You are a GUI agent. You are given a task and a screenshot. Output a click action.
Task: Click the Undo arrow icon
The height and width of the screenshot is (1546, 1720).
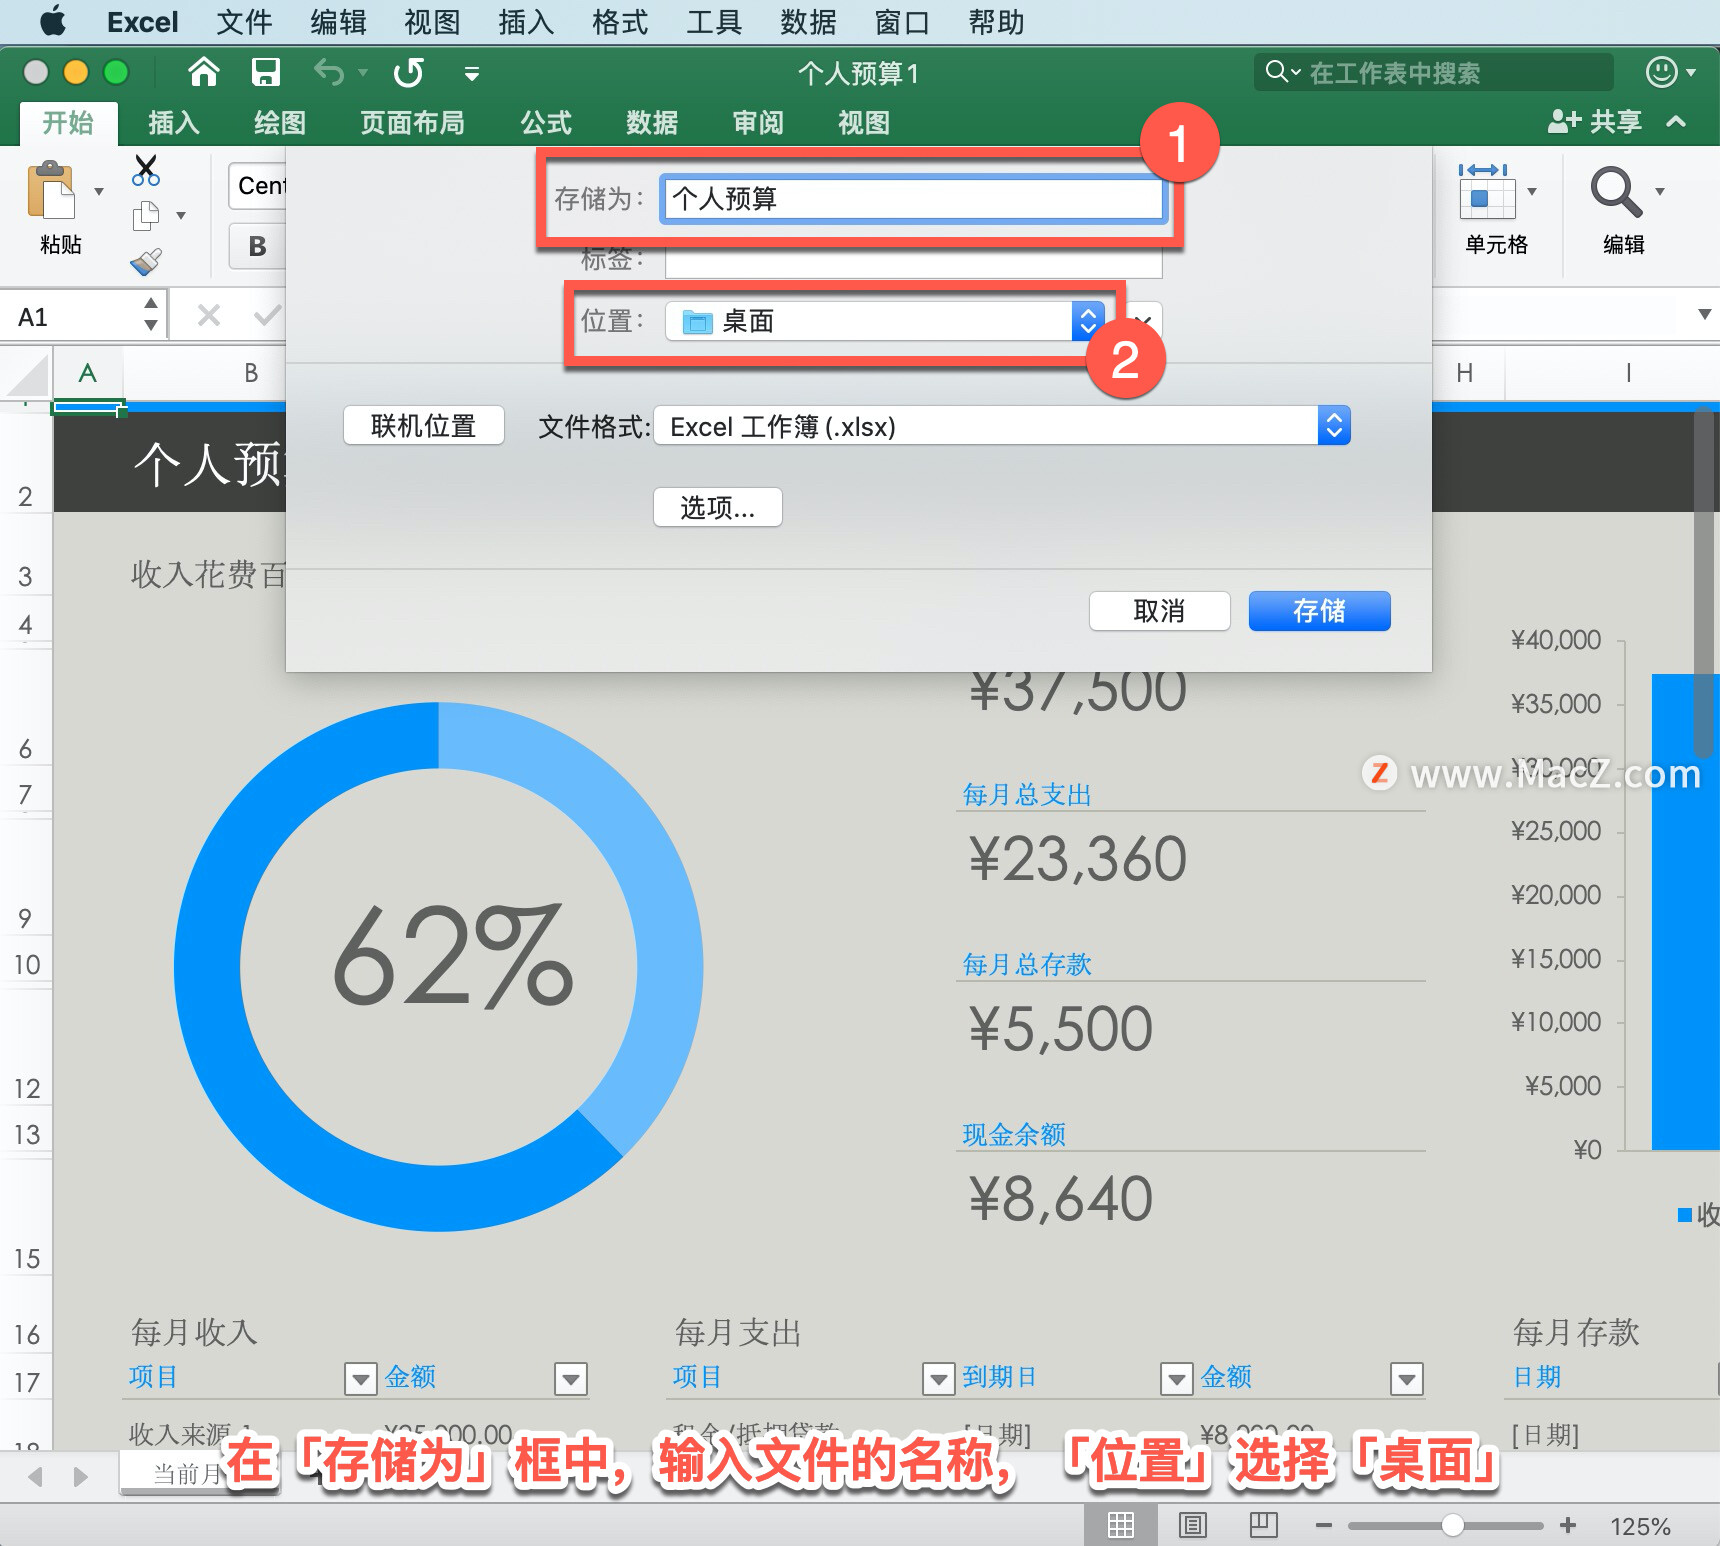329,72
